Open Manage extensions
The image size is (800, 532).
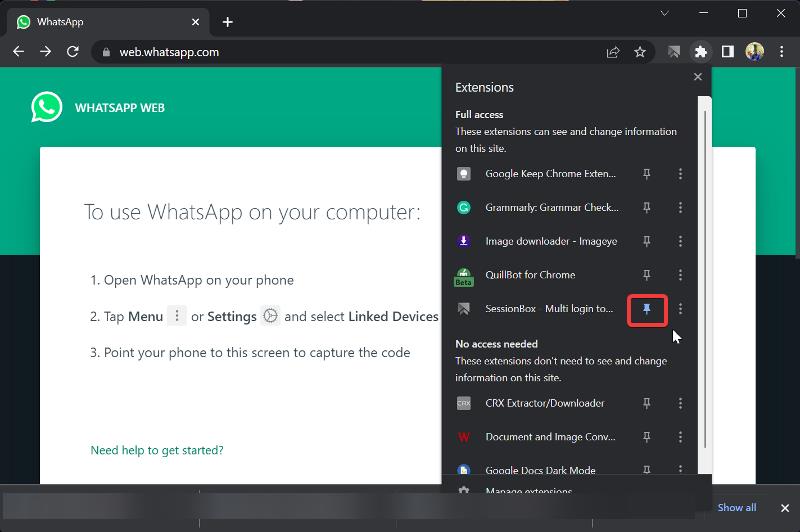click(529, 491)
